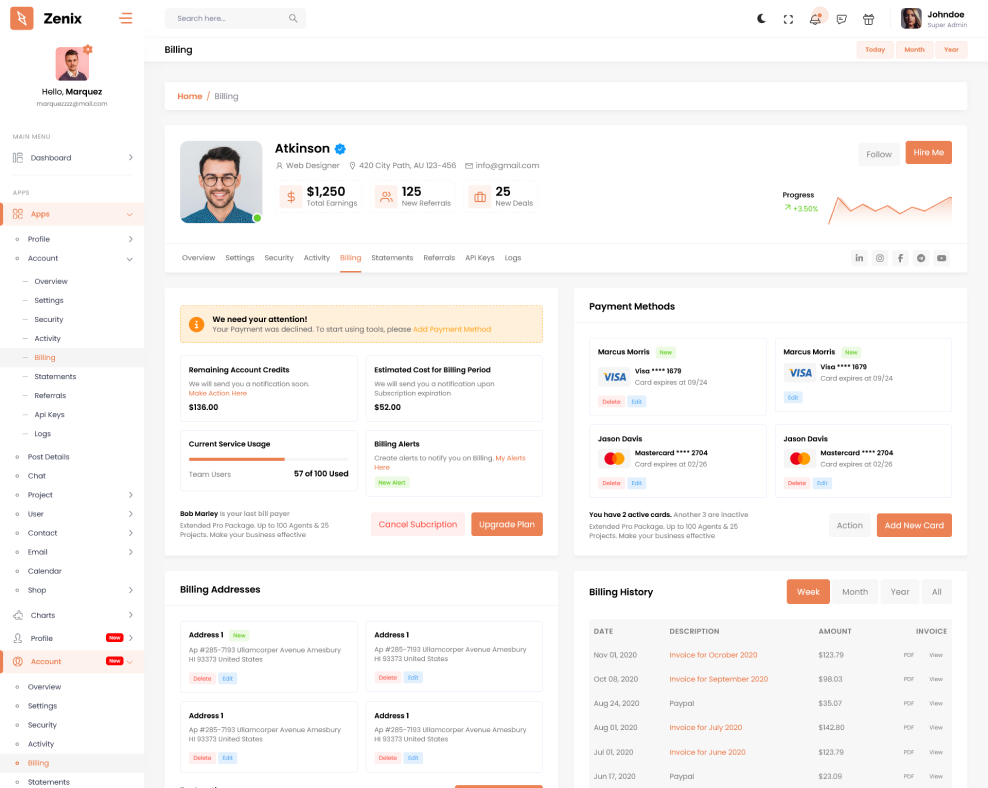Switch to the Statements tab
This screenshot has height=788, width=988.
pos(392,258)
